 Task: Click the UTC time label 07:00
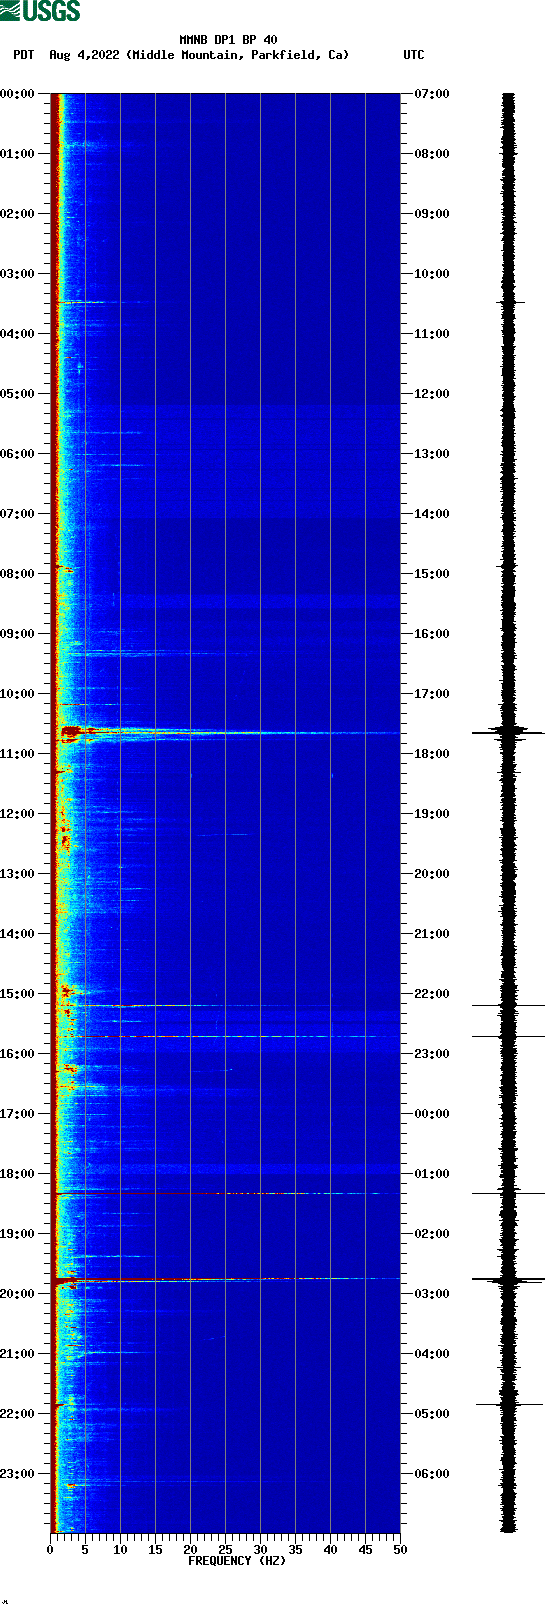pyautogui.click(x=432, y=94)
